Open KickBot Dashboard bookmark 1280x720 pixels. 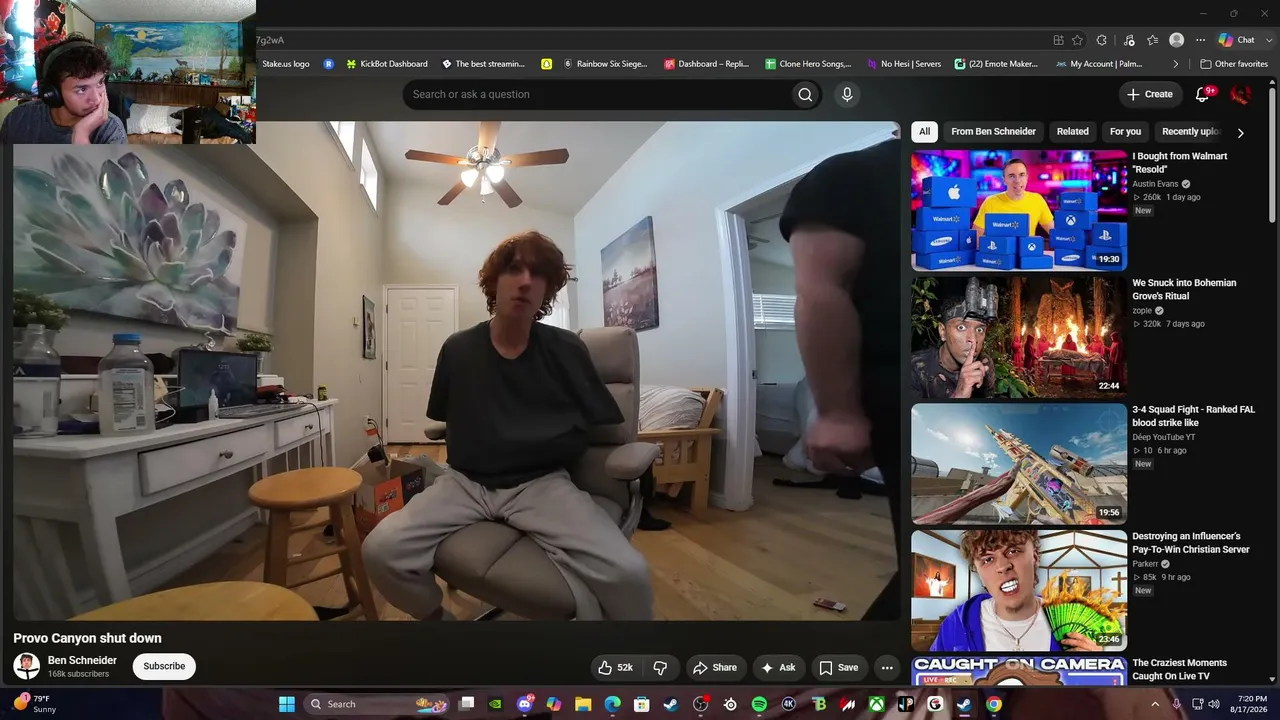pyautogui.click(x=386, y=64)
